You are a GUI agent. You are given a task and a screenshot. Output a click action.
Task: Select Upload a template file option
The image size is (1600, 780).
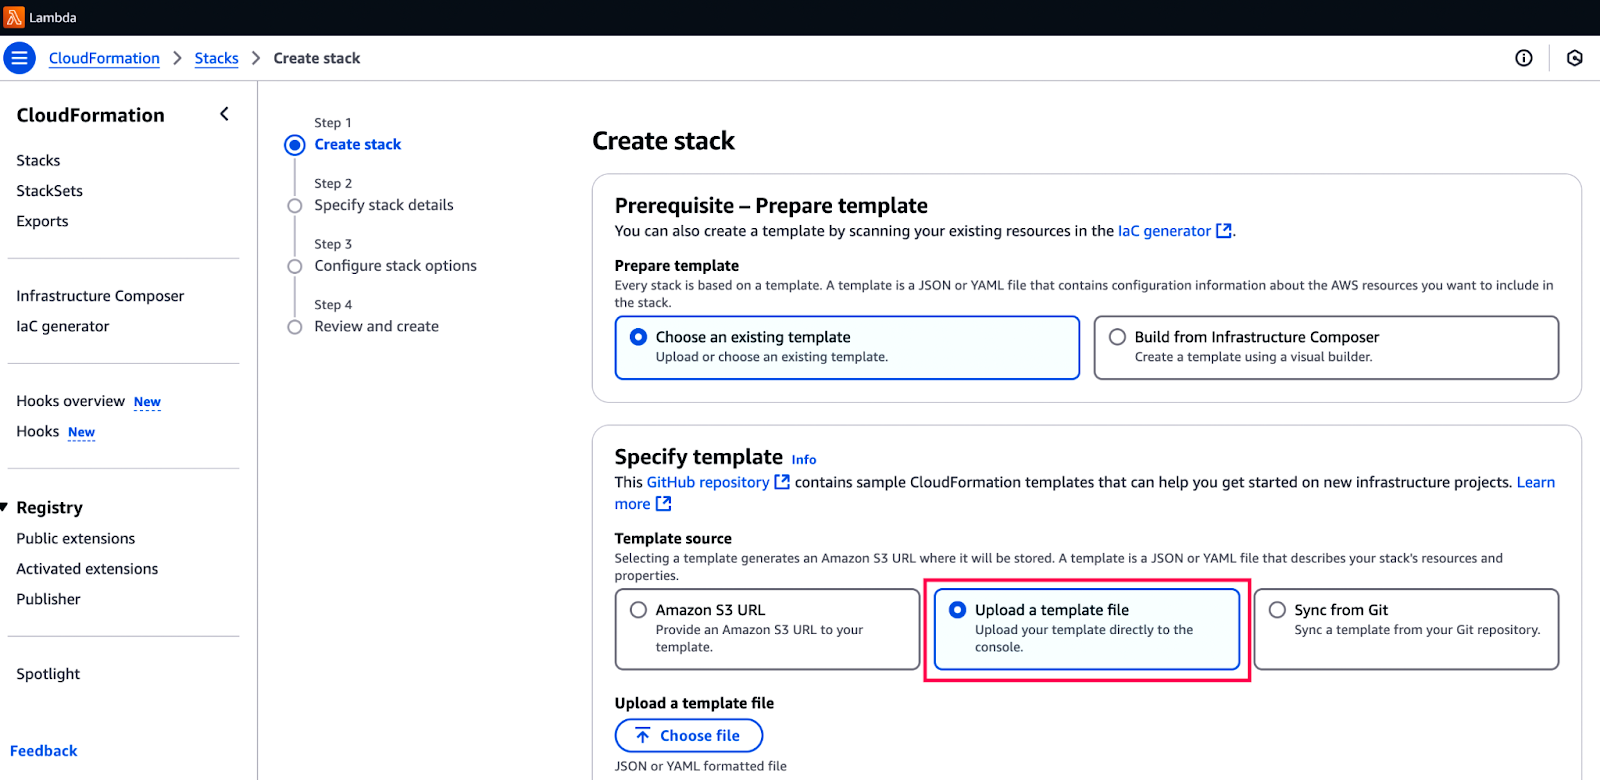[x=1087, y=629]
